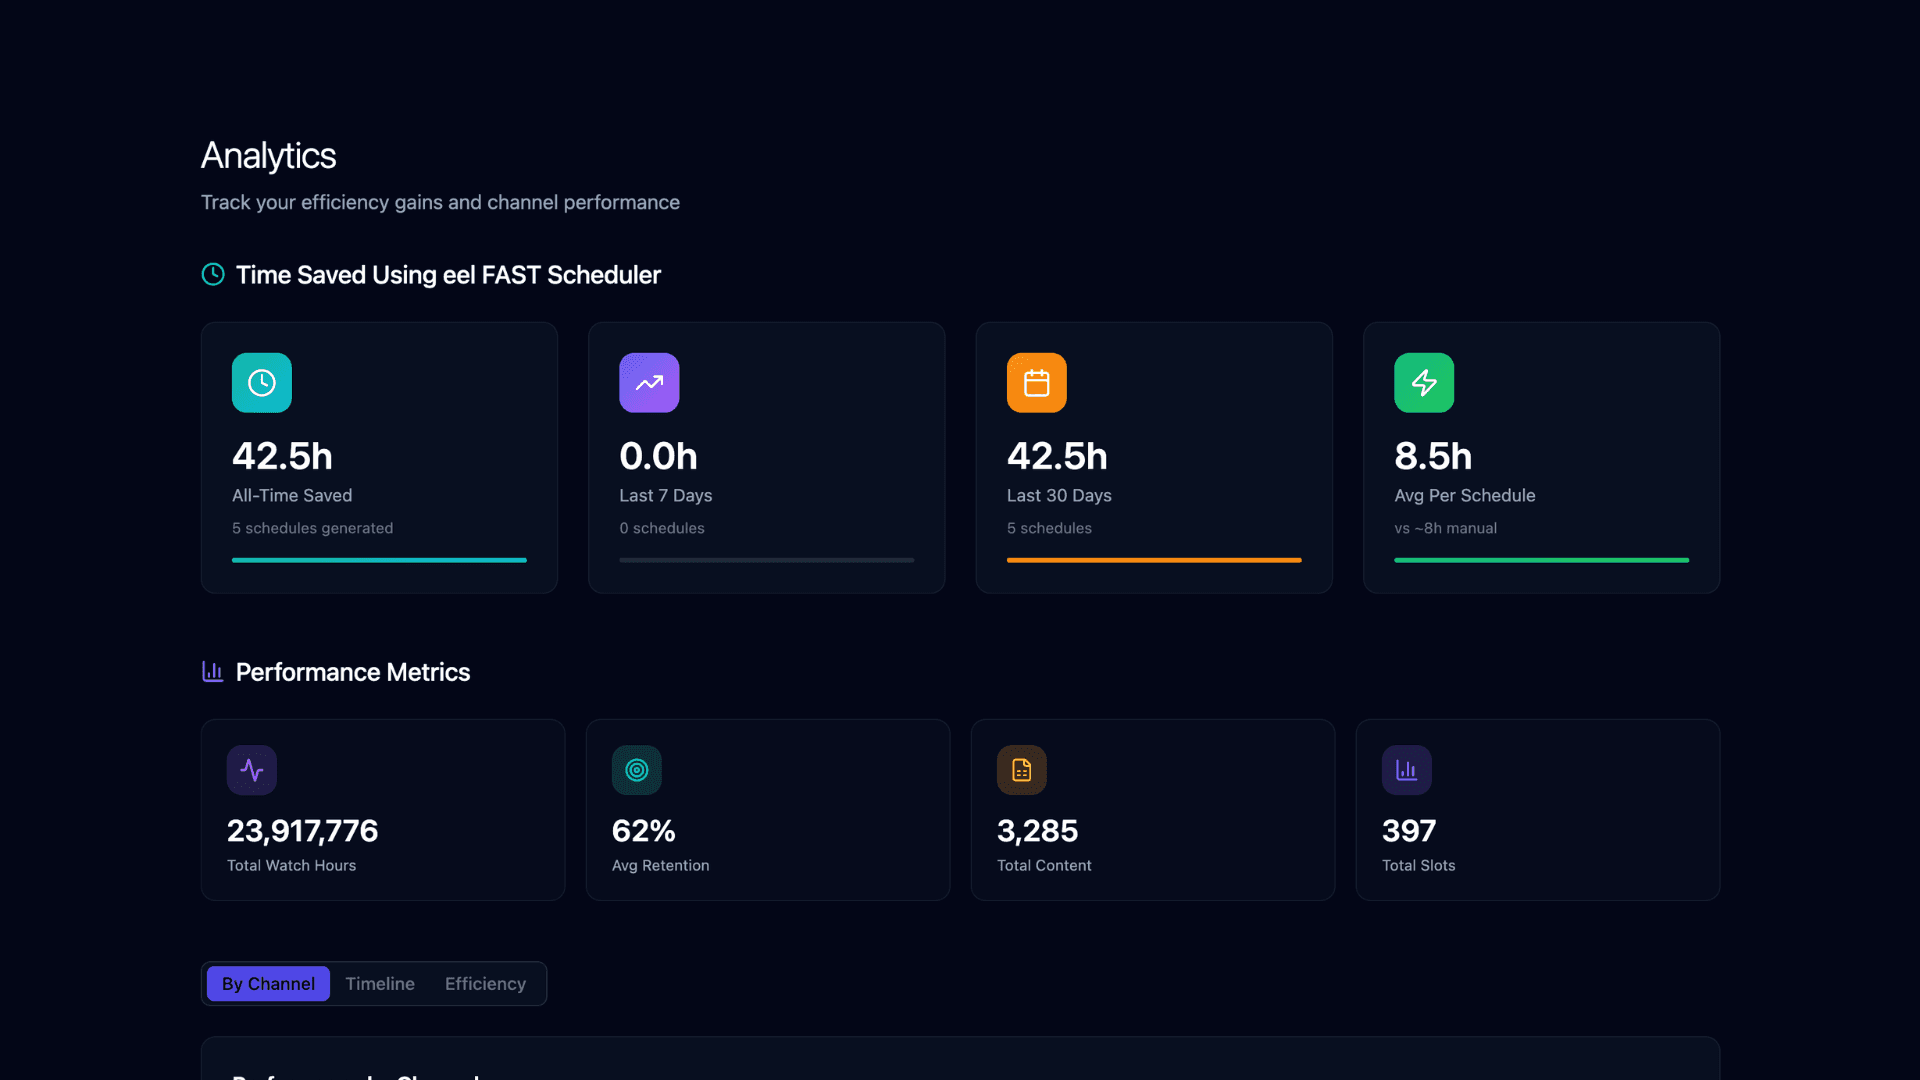Click the Avg Retention target icon

click(637, 770)
